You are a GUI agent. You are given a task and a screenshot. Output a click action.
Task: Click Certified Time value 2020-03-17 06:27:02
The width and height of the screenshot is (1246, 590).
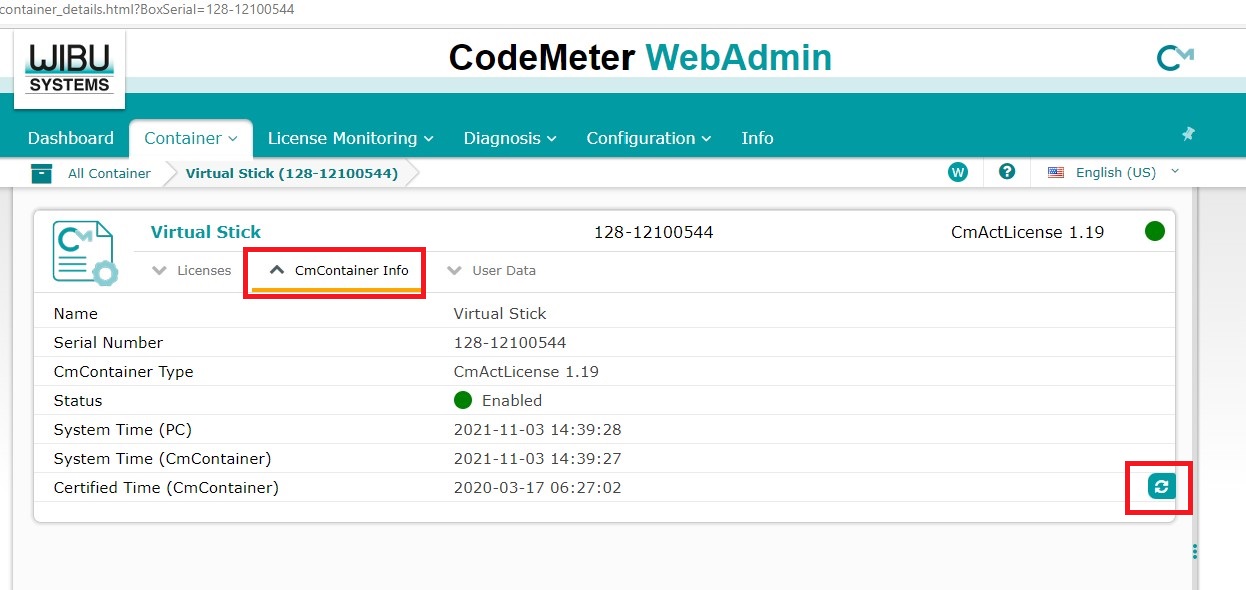[x=538, y=488]
